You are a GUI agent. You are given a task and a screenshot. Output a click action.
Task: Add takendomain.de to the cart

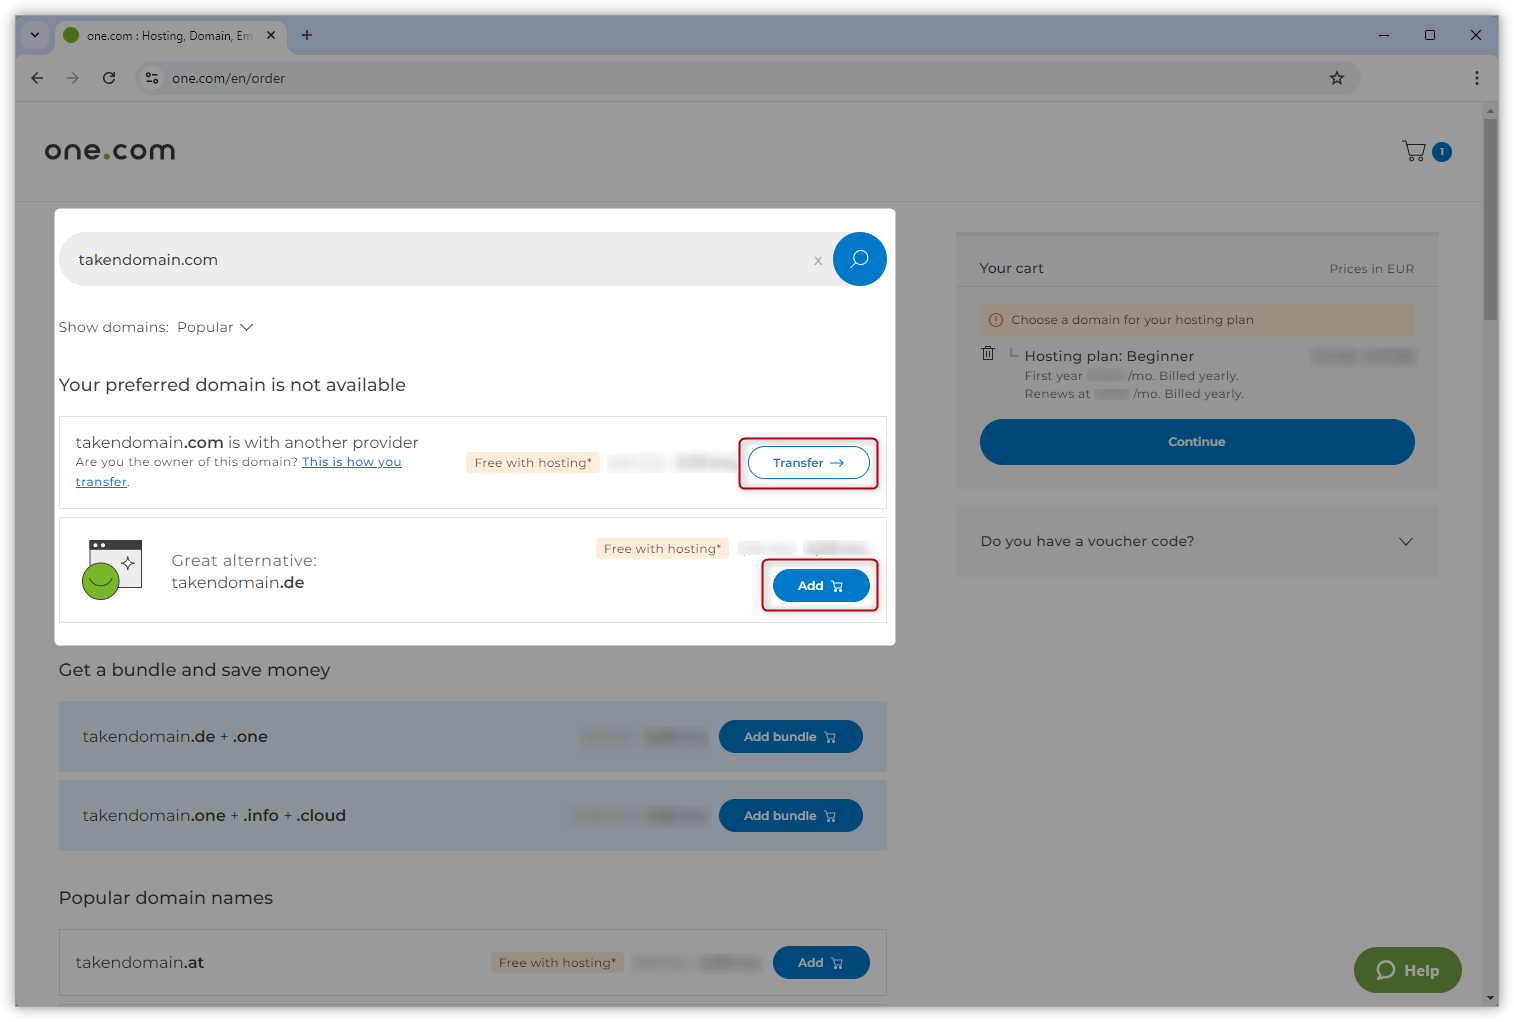coord(820,586)
